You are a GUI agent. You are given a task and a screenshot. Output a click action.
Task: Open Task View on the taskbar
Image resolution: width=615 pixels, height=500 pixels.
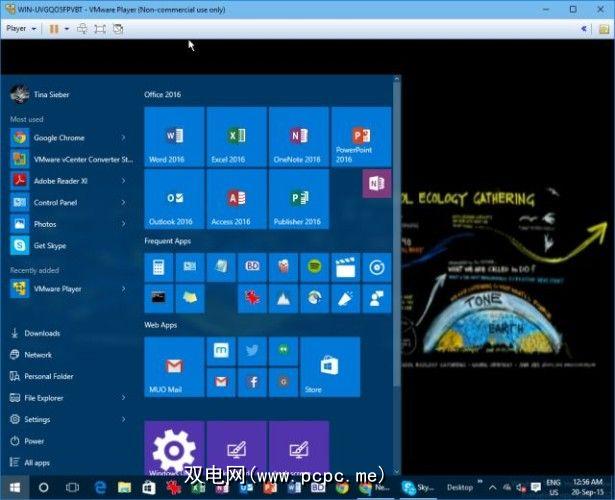tap(72, 487)
